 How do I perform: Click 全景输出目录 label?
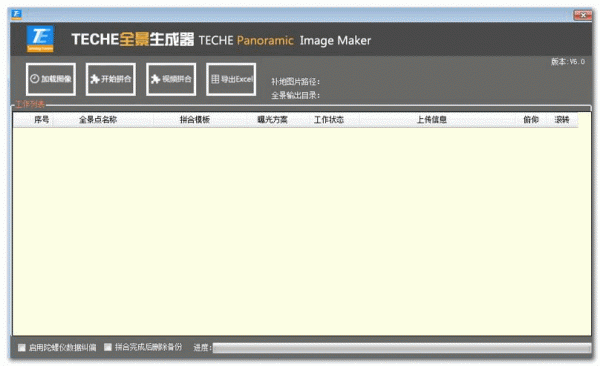[295, 95]
